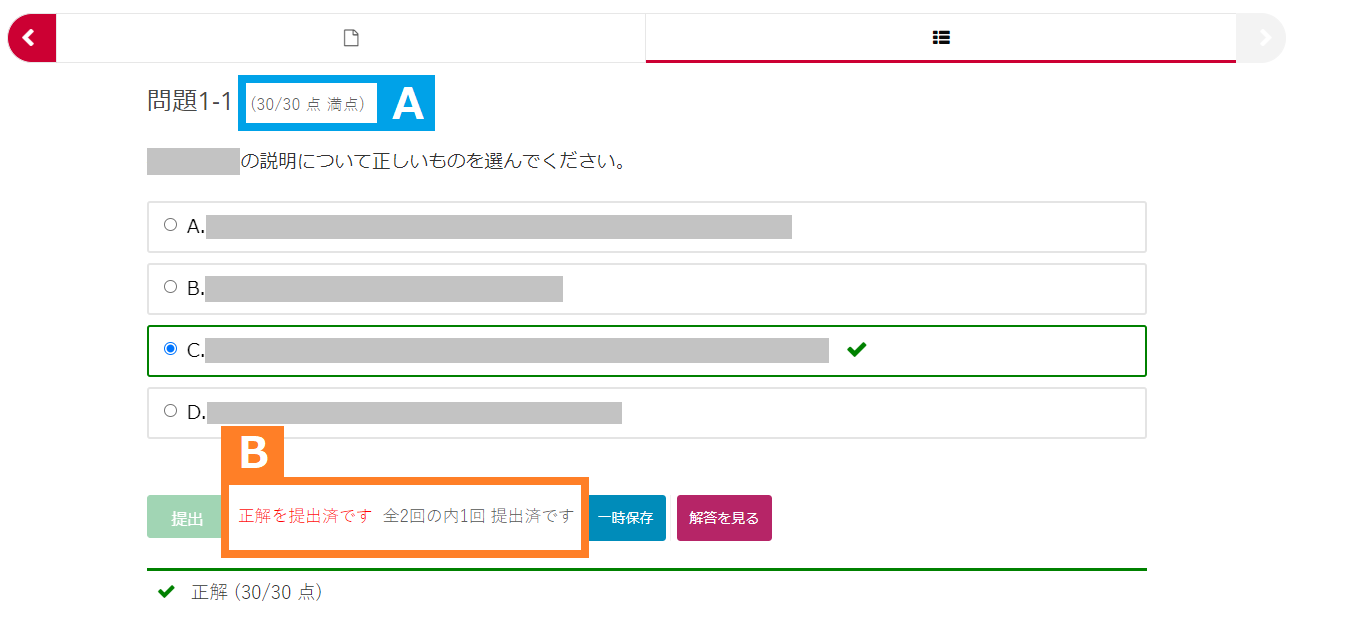The height and width of the screenshot is (628, 1364).
Task: Switch to the list icon tab
Action: coord(940,38)
